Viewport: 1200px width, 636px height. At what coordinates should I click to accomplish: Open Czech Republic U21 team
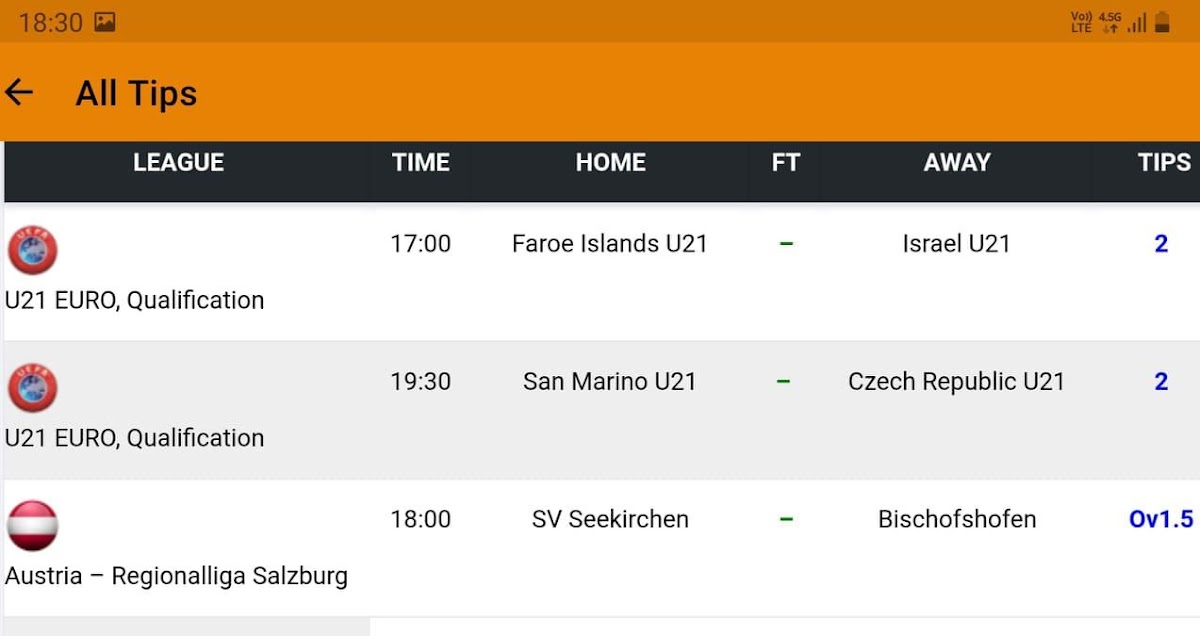point(956,382)
